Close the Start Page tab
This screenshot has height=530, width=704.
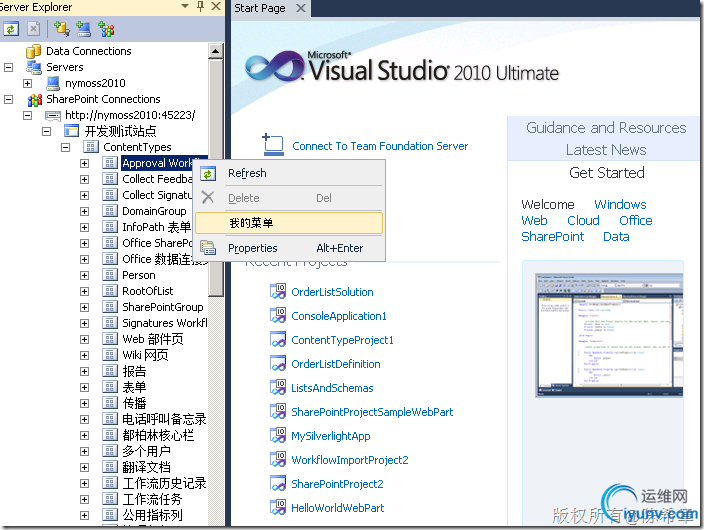coord(301,8)
